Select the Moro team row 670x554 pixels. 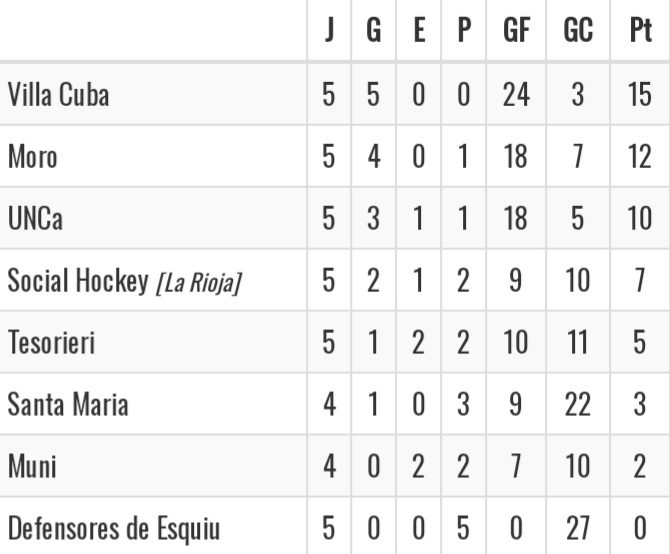pos(33,157)
